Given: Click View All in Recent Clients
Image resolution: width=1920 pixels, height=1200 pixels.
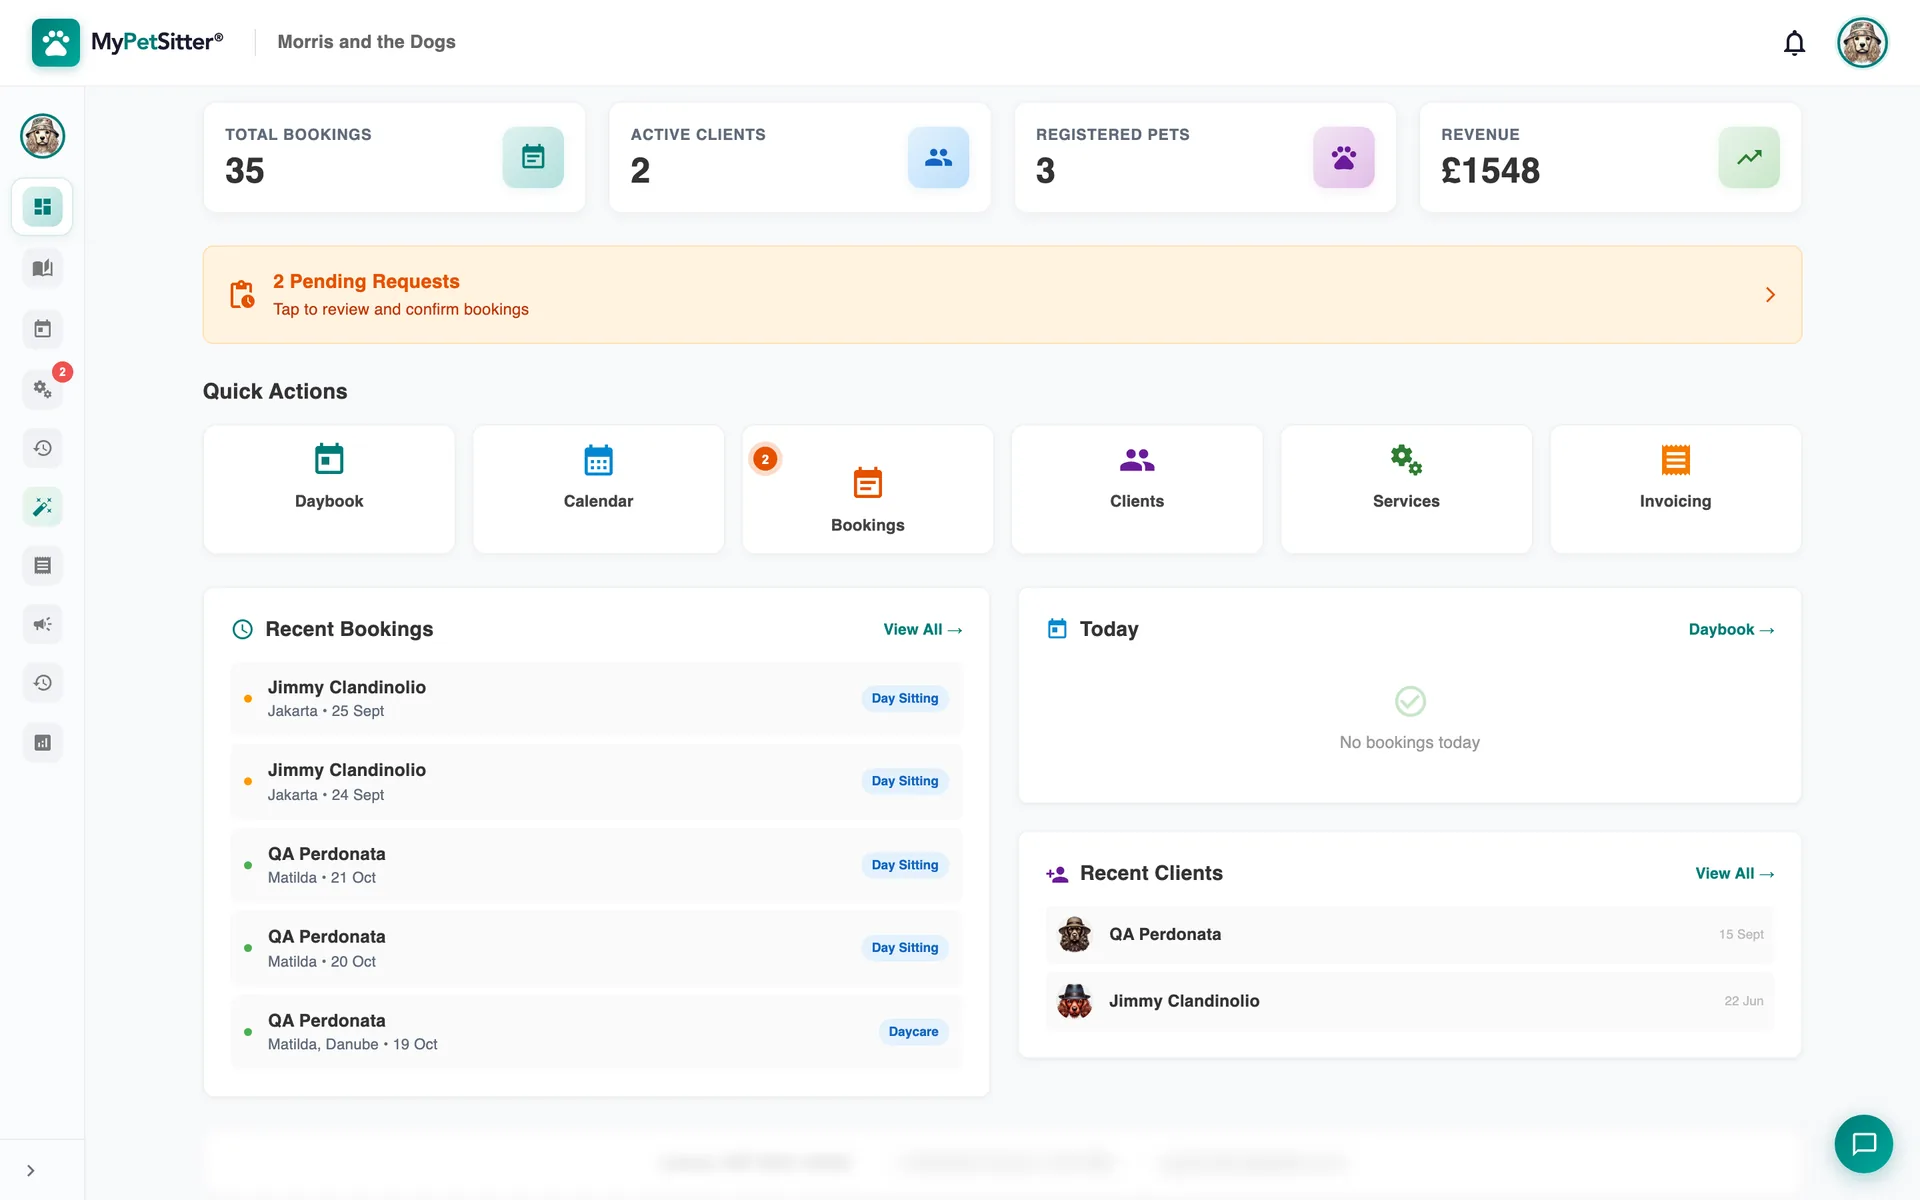Looking at the screenshot, I should pyautogui.click(x=1735, y=873).
